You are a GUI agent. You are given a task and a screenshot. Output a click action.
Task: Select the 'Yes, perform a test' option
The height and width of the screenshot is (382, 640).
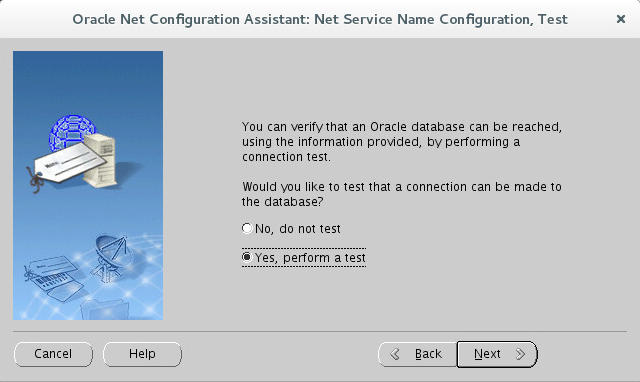click(304, 258)
